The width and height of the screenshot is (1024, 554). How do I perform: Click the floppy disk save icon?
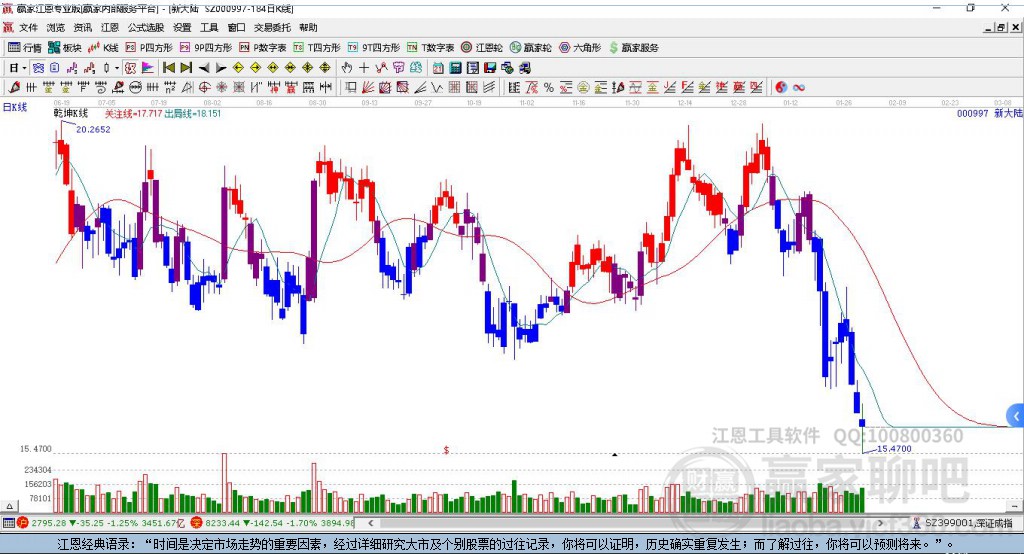coord(490,67)
